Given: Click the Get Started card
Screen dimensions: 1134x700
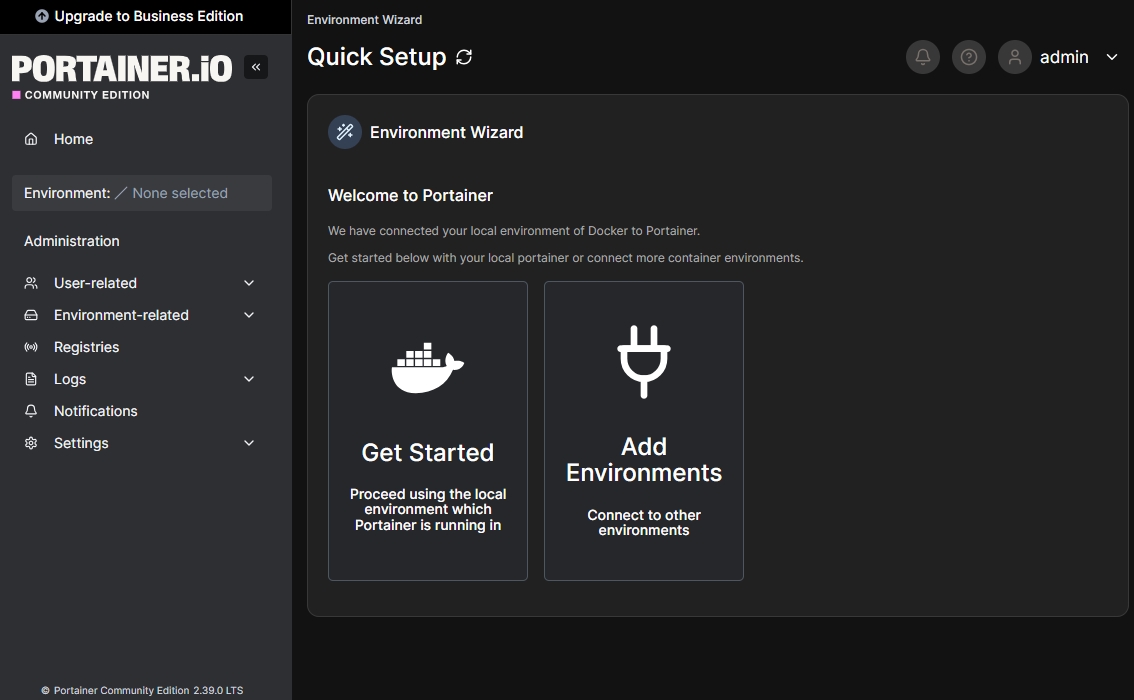Looking at the screenshot, I should pos(427,430).
